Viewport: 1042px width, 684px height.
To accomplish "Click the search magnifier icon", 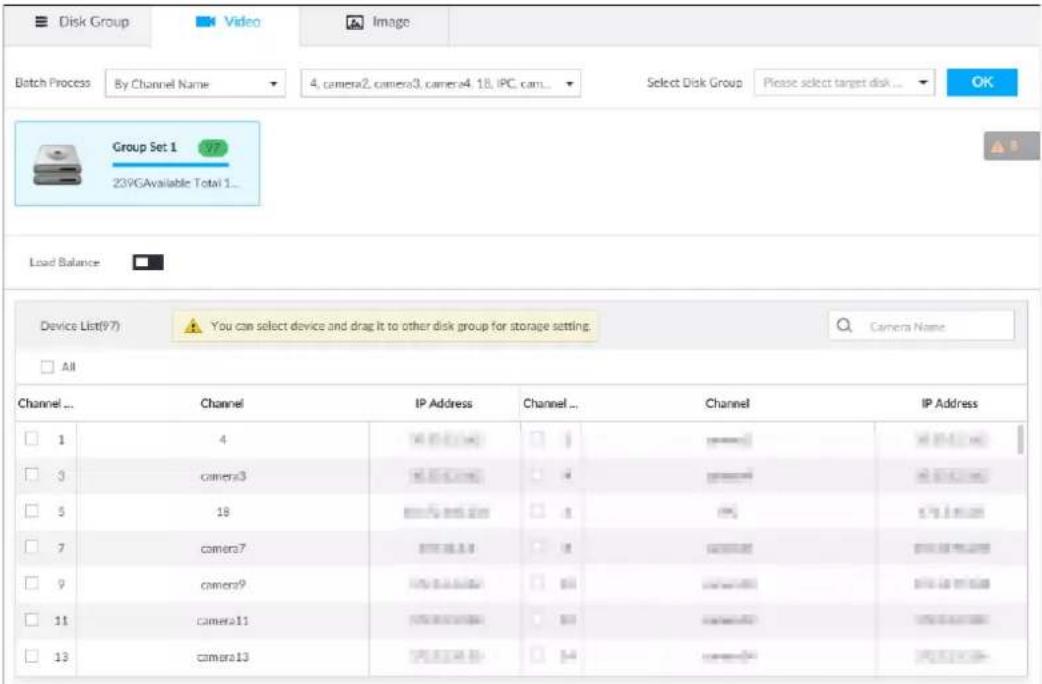I will pyautogui.click(x=844, y=326).
